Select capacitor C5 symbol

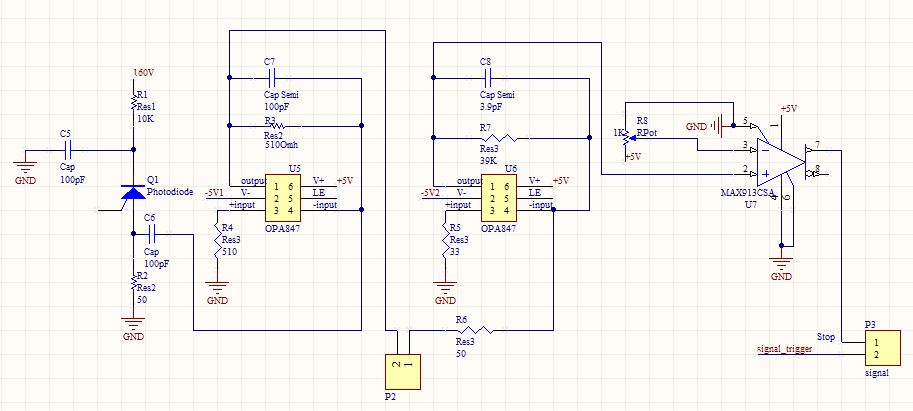pyautogui.click(x=67, y=150)
